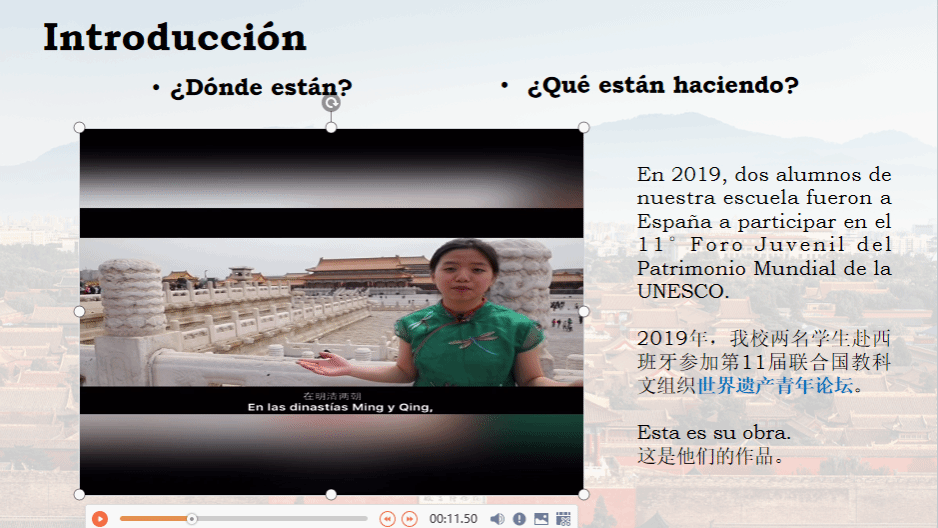This screenshot has width=938, height=528.
Task: Click the left-middle handle of video
Action: [80, 312]
